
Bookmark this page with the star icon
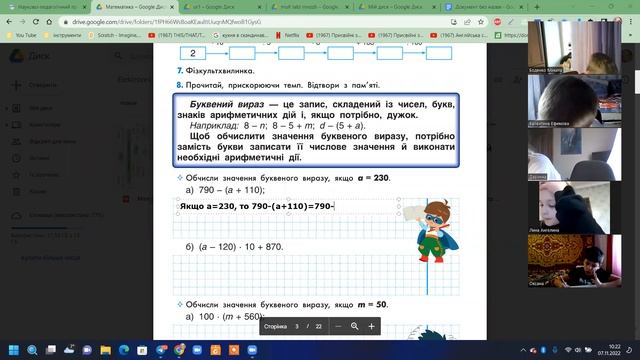[x=481, y=22]
